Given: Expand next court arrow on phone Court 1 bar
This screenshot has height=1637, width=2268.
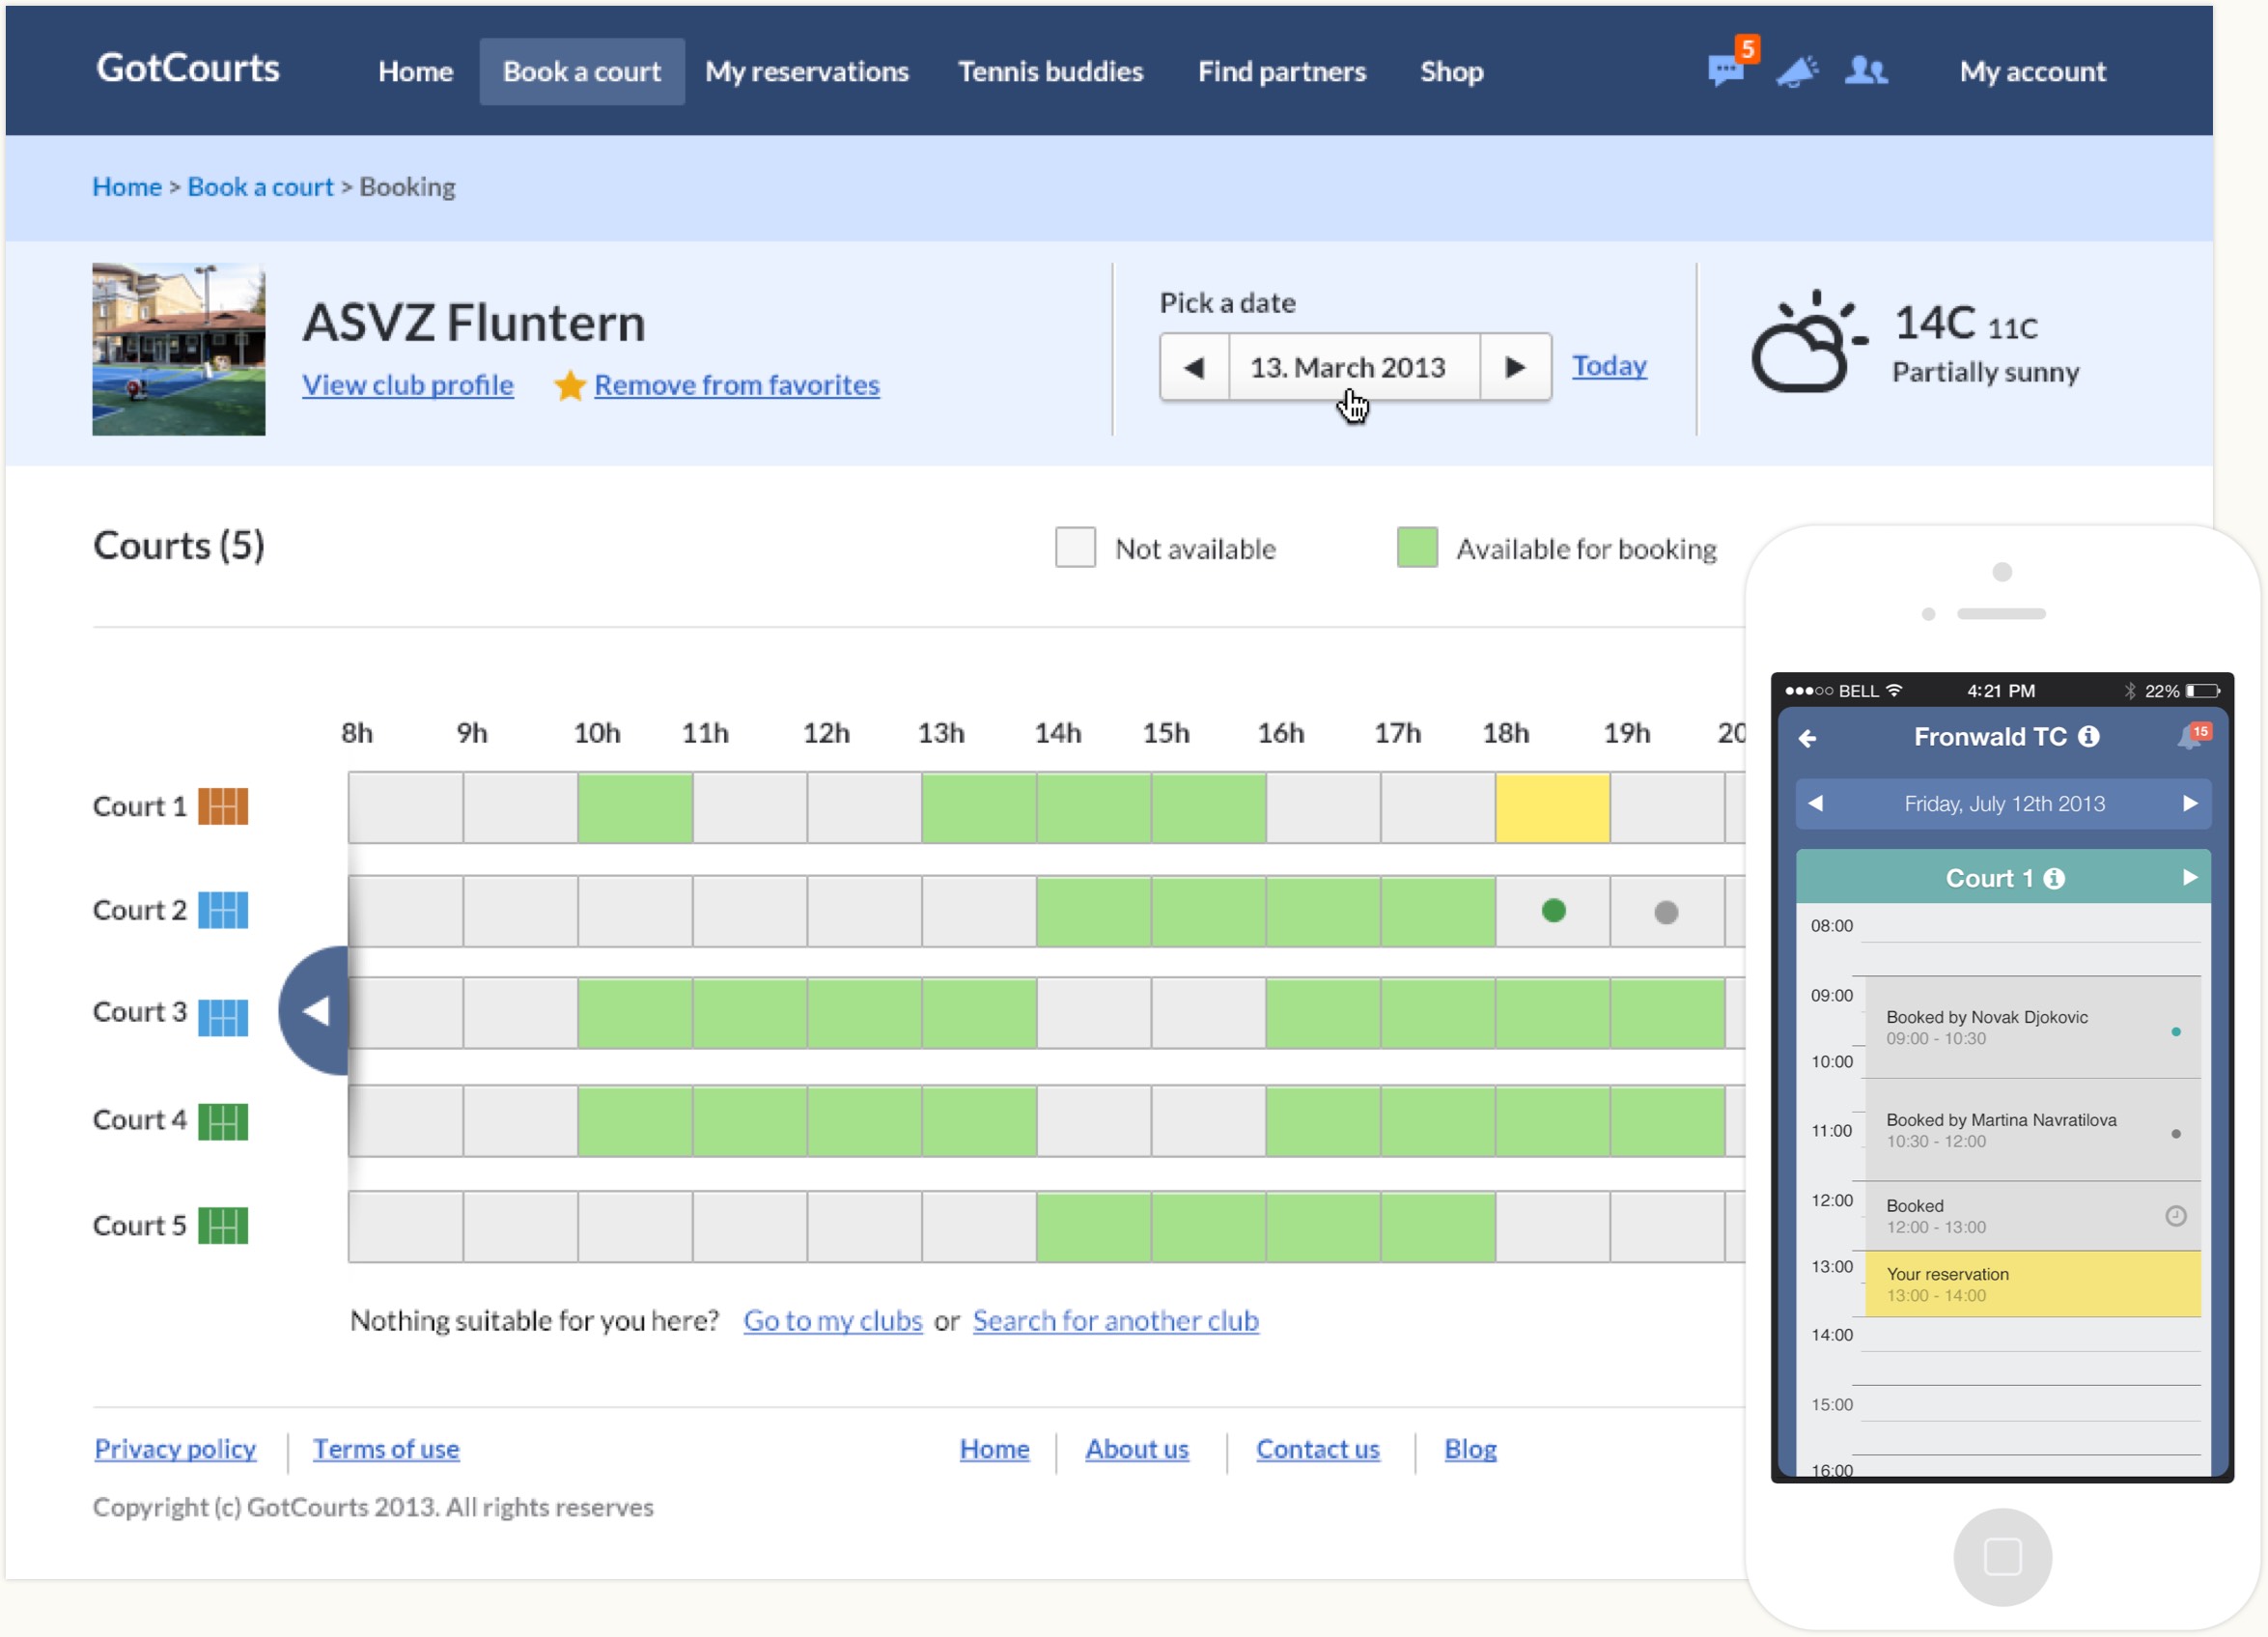Looking at the screenshot, I should click(x=2189, y=878).
